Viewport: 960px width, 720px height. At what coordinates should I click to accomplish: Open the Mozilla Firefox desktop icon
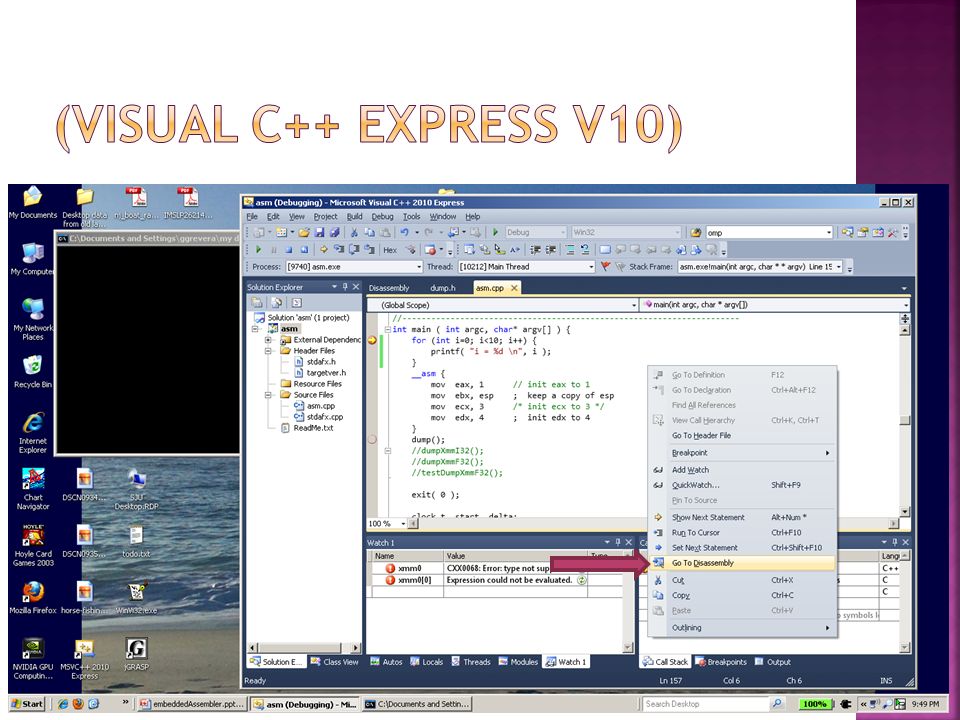click(x=33, y=598)
